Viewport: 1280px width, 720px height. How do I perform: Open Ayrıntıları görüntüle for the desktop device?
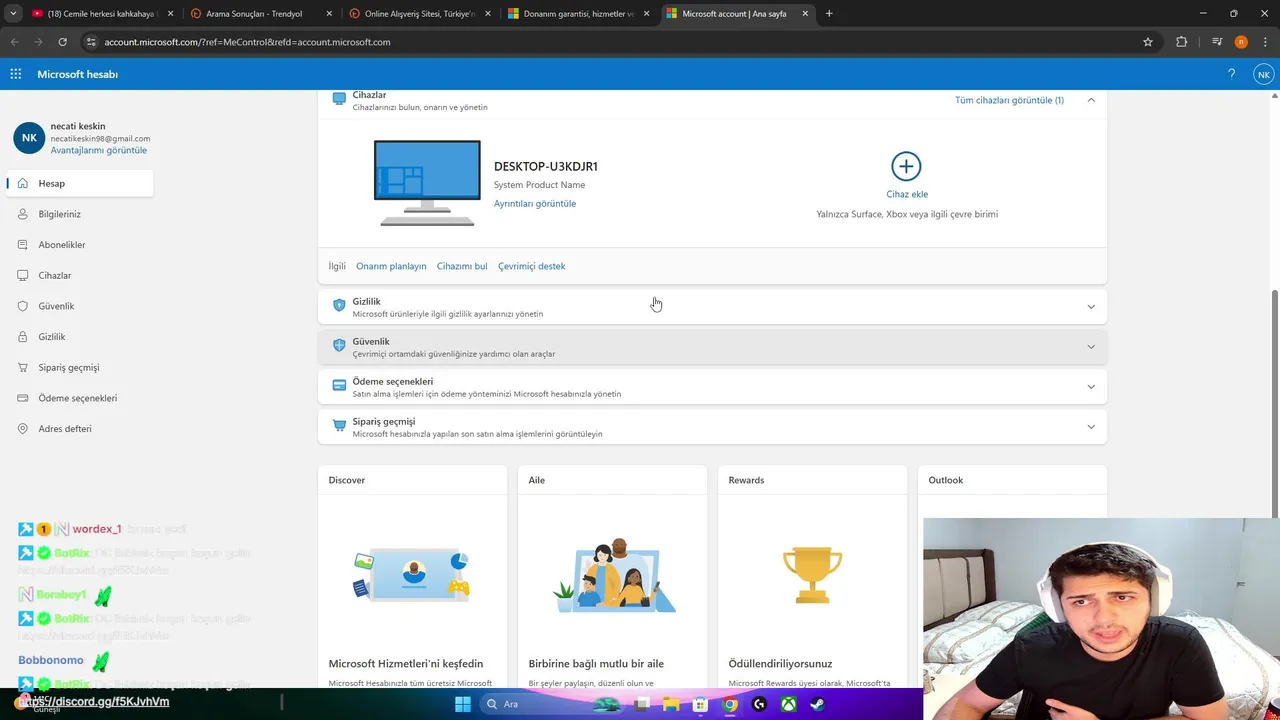(x=535, y=203)
